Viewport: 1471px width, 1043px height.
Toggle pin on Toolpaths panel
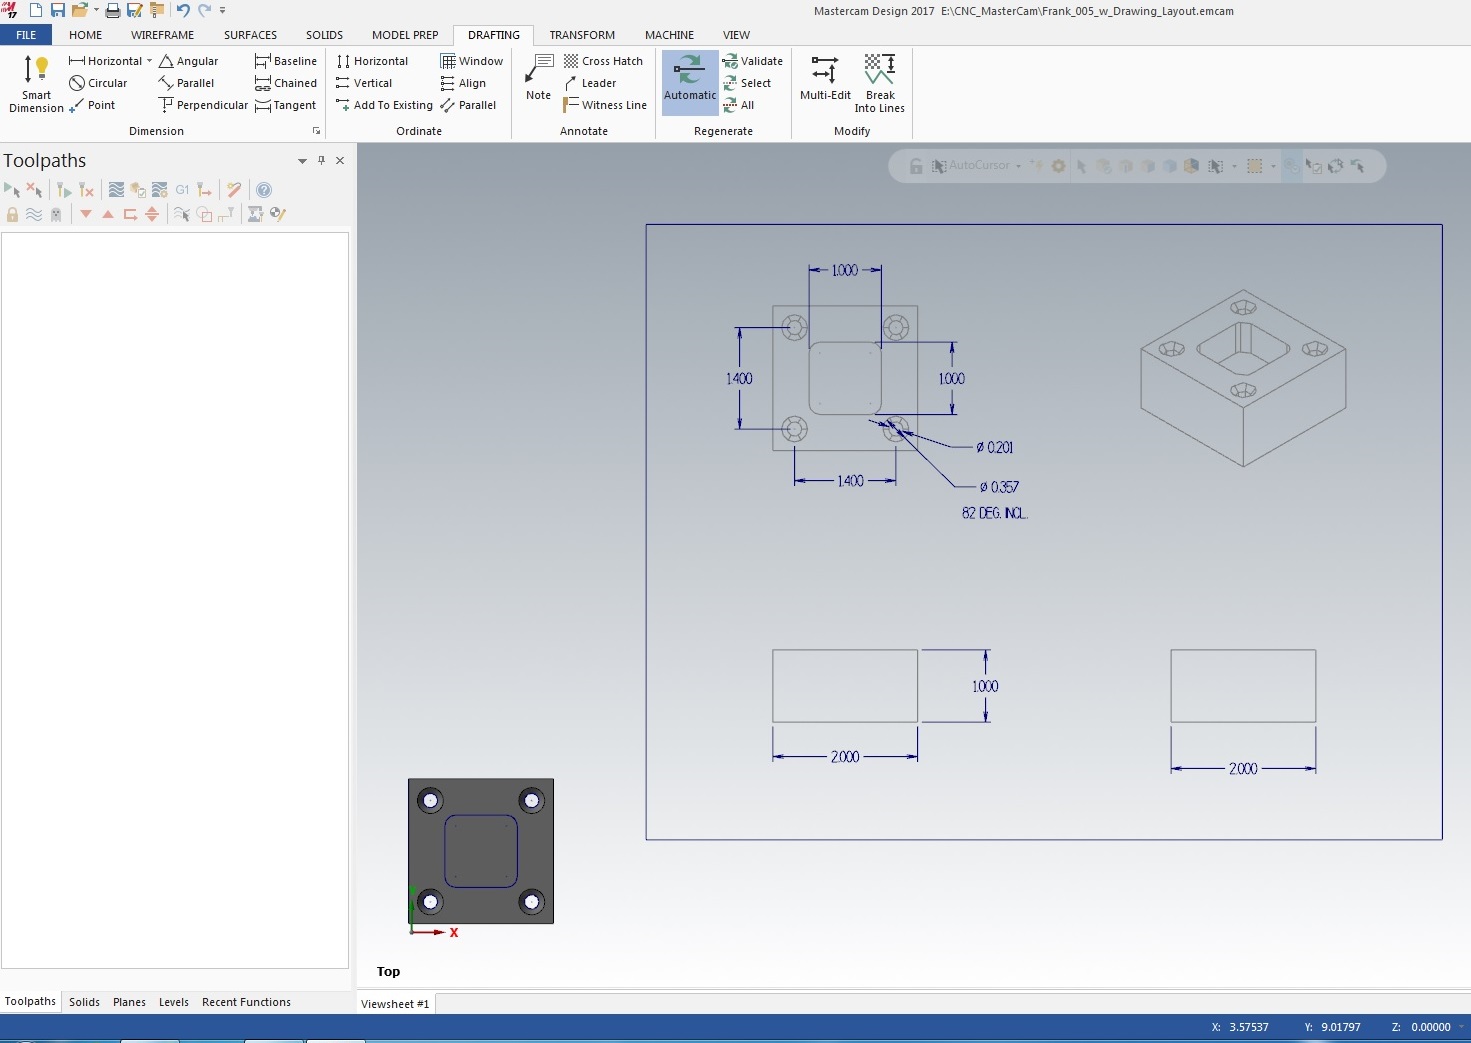pyautogui.click(x=321, y=160)
